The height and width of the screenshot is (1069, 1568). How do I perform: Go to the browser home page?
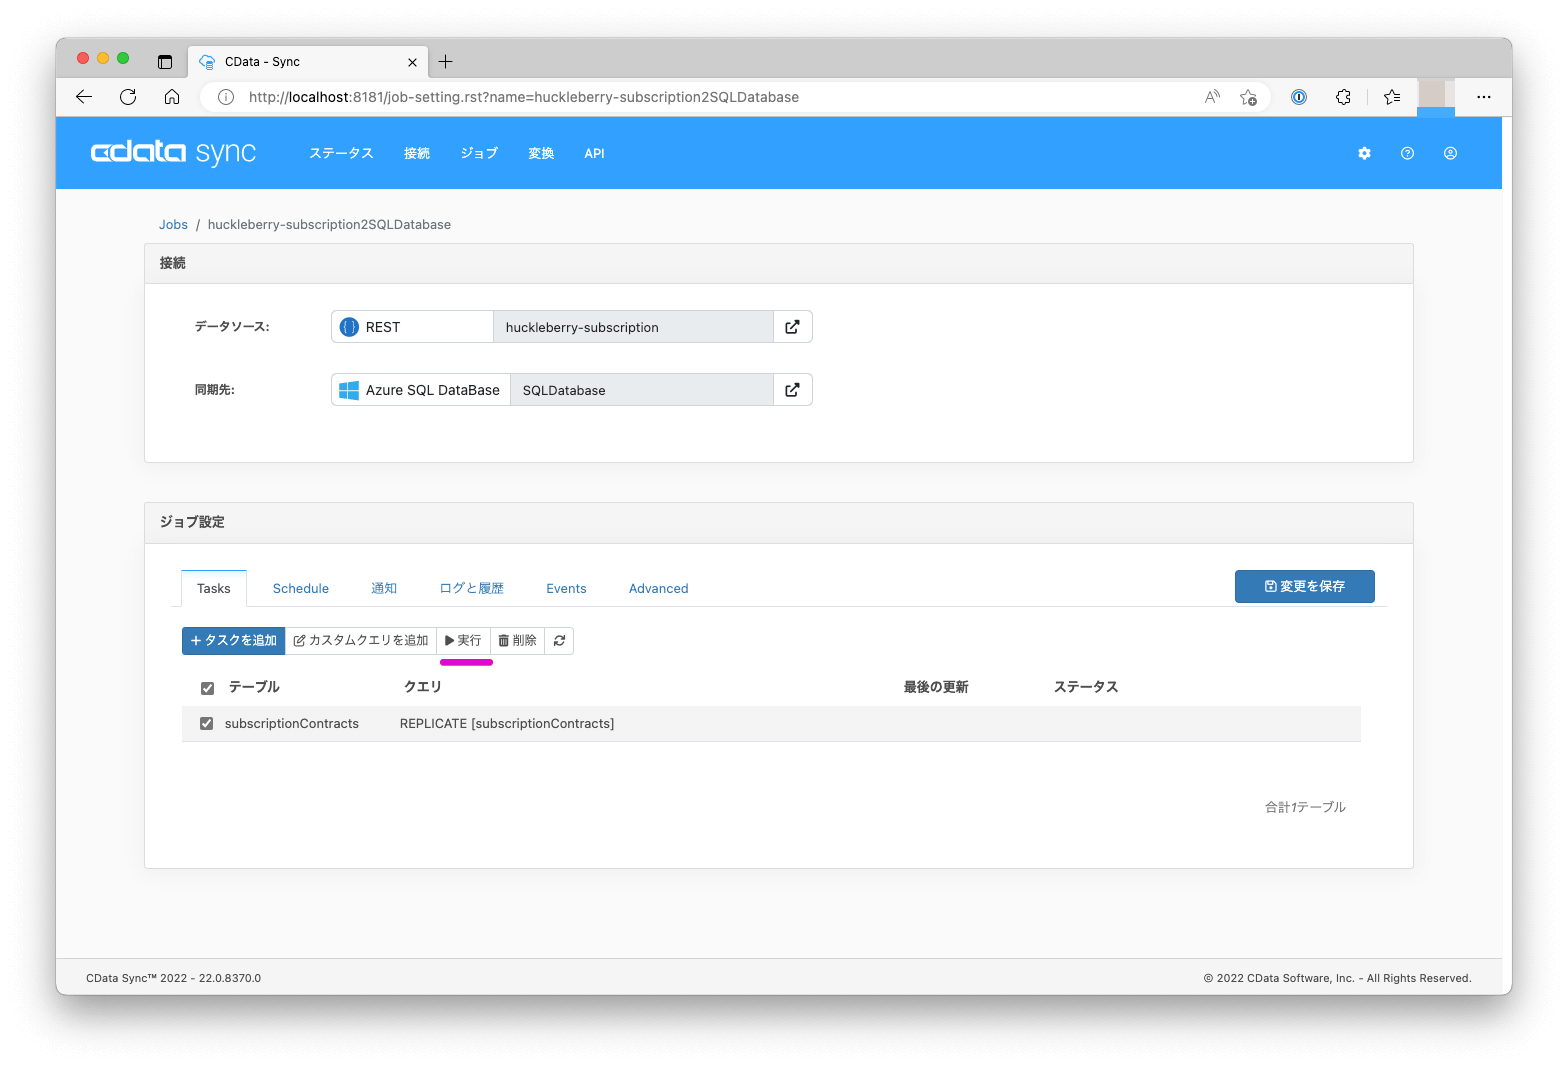(x=172, y=97)
